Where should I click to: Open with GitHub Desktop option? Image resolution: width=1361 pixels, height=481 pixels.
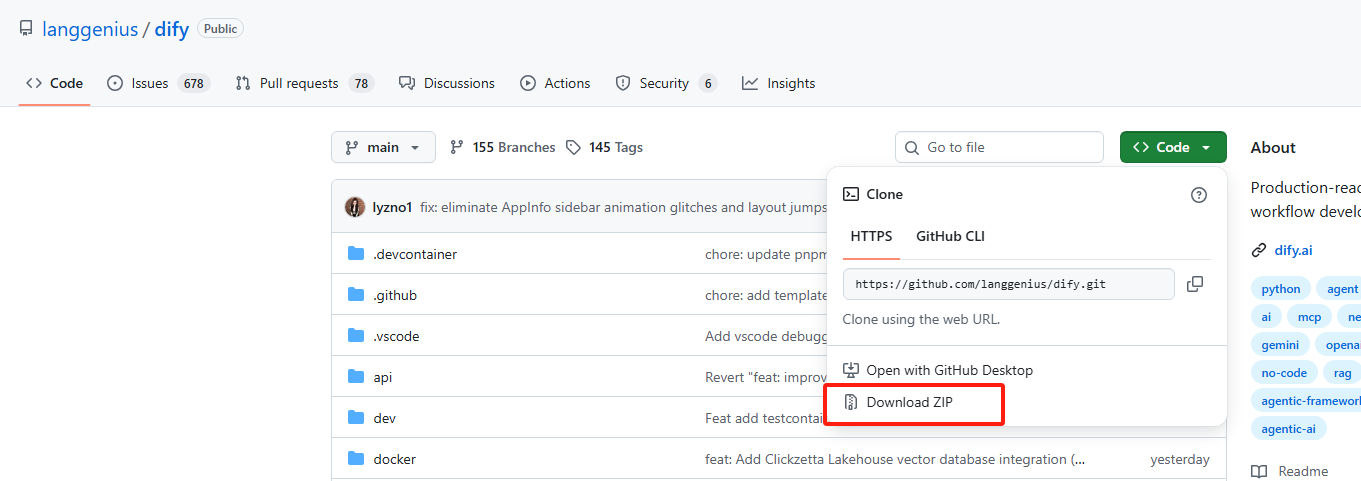(948, 370)
